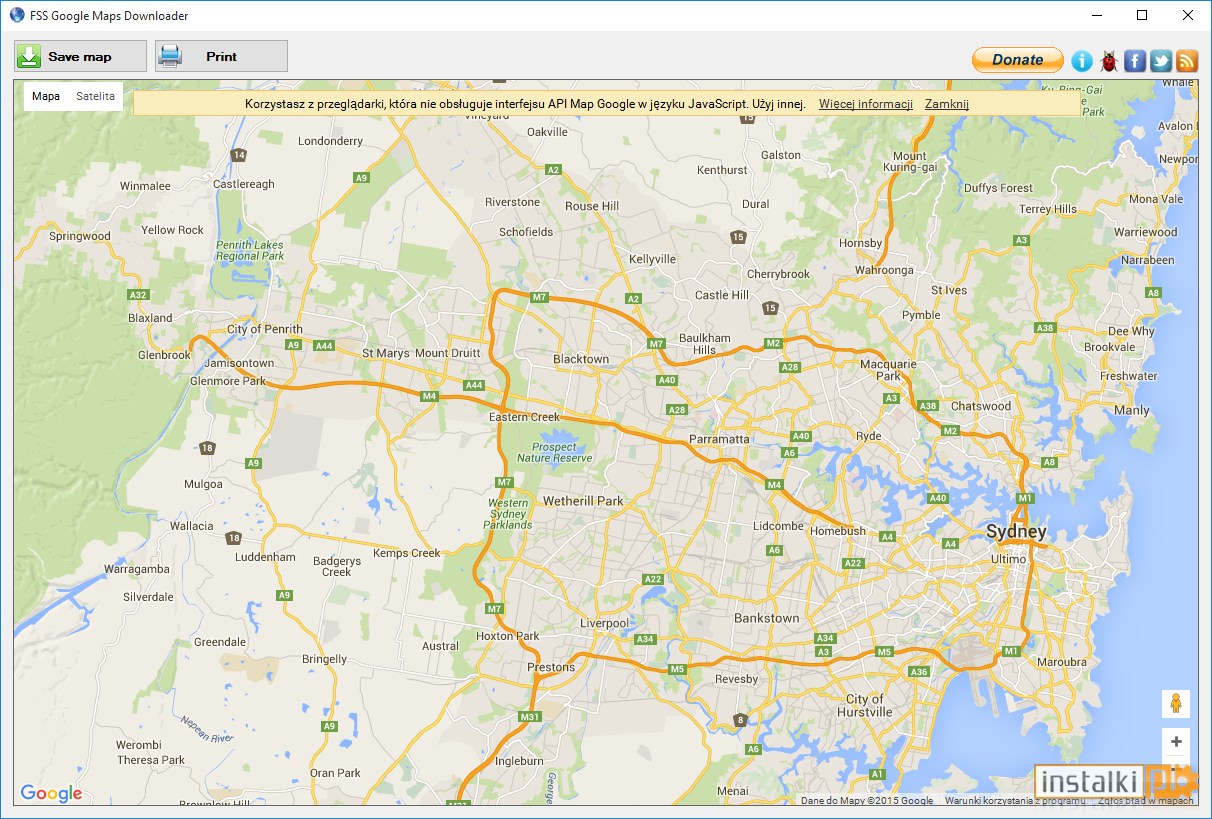Click the Eastern Creek label
The image size is (1212, 819).
(x=525, y=417)
